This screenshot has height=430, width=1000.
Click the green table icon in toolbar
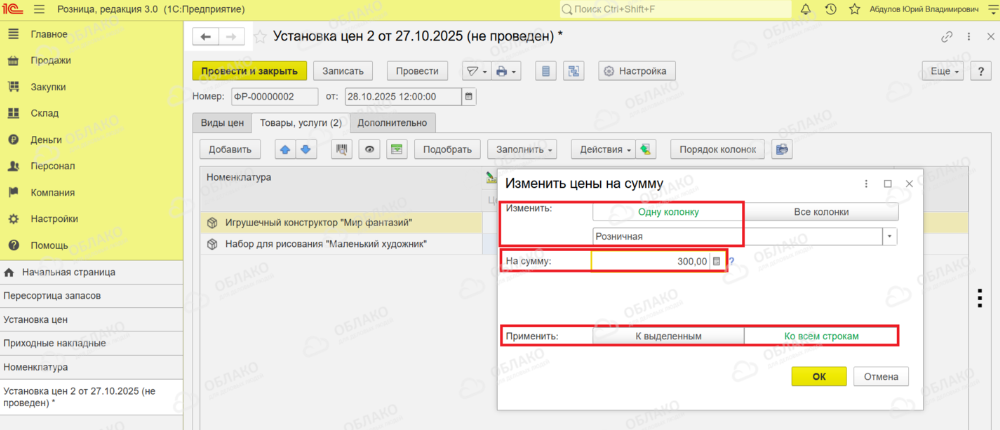point(396,149)
